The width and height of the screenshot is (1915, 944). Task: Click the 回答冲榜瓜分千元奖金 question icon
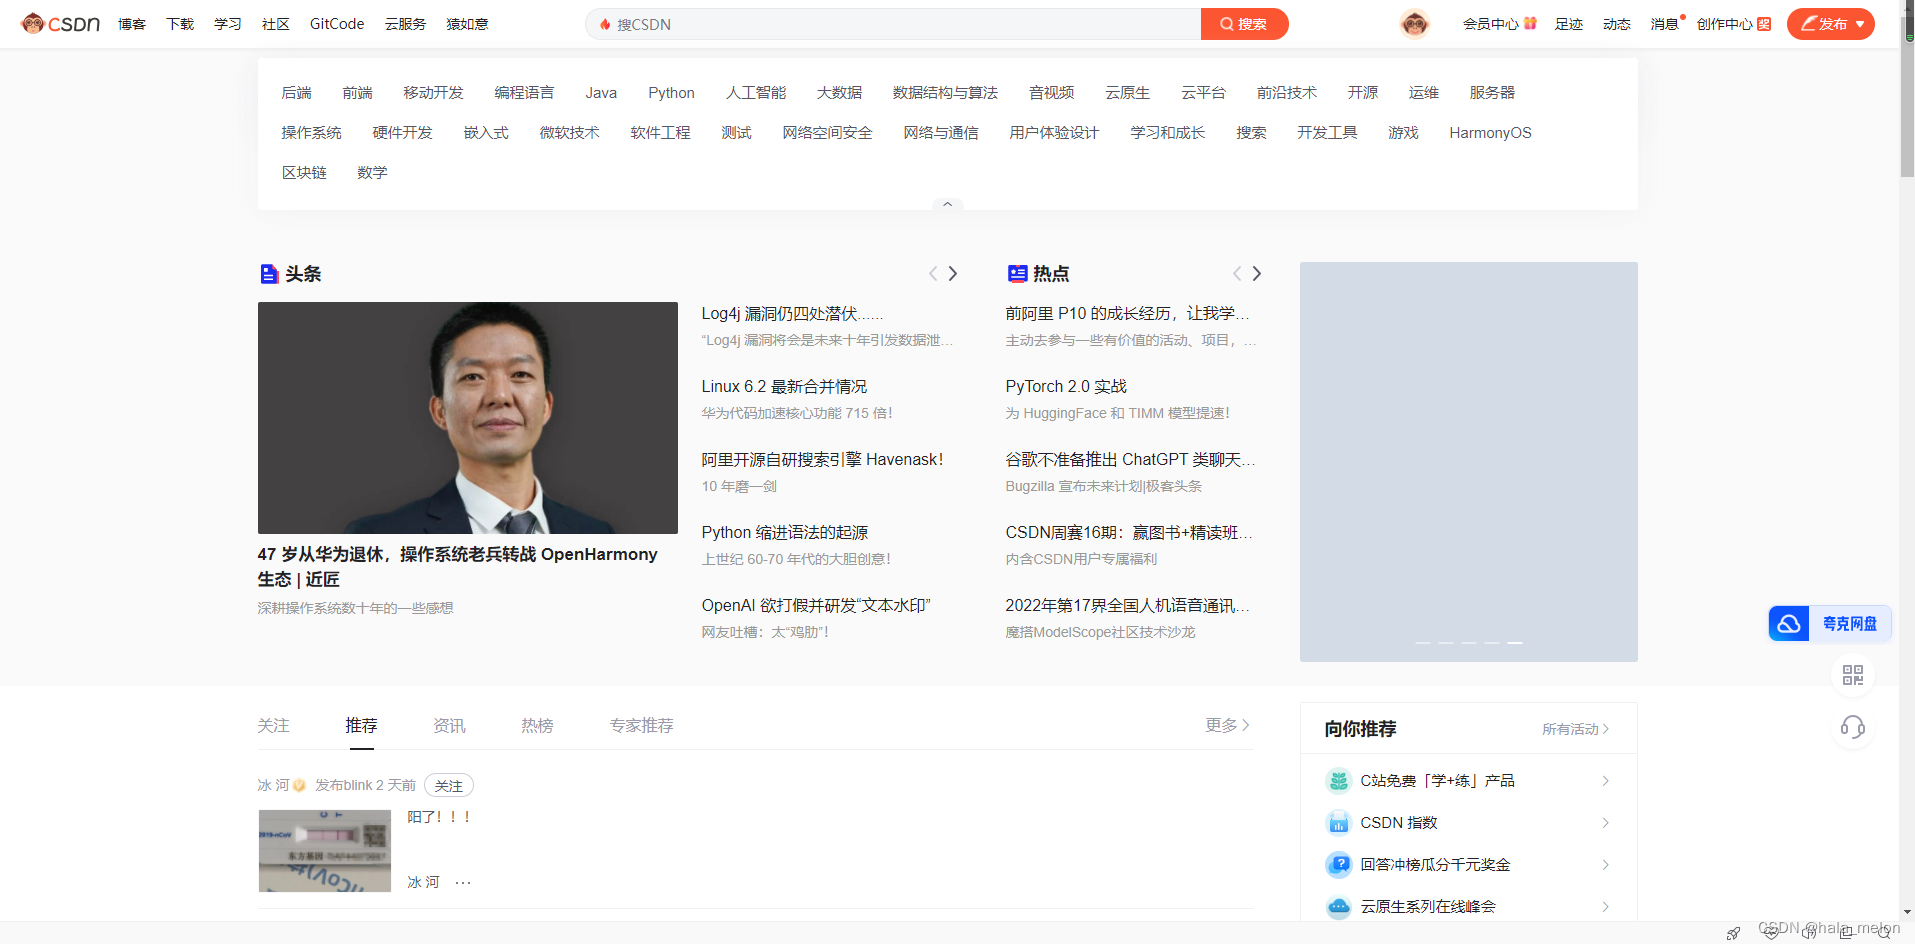pyautogui.click(x=1338, y=865)
